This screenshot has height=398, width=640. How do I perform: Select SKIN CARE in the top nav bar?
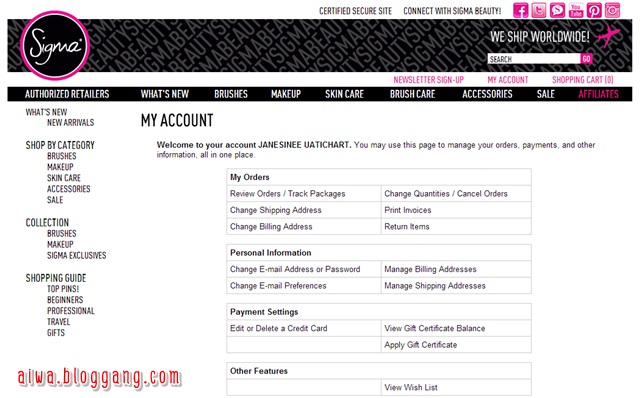click(x=344, y=94)
